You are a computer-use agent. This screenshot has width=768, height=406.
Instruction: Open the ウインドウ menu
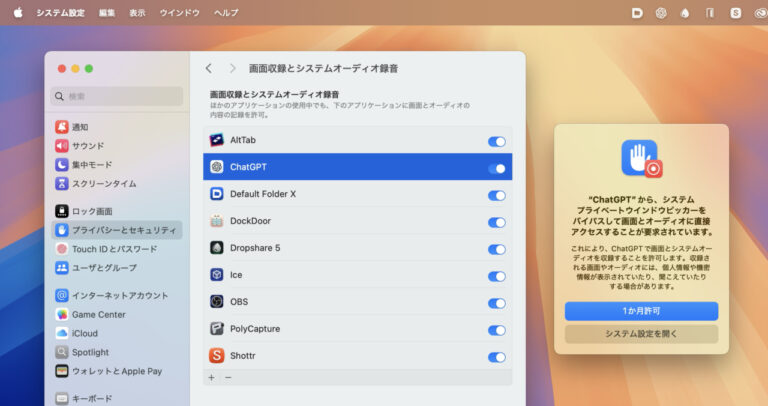point(180,13)
